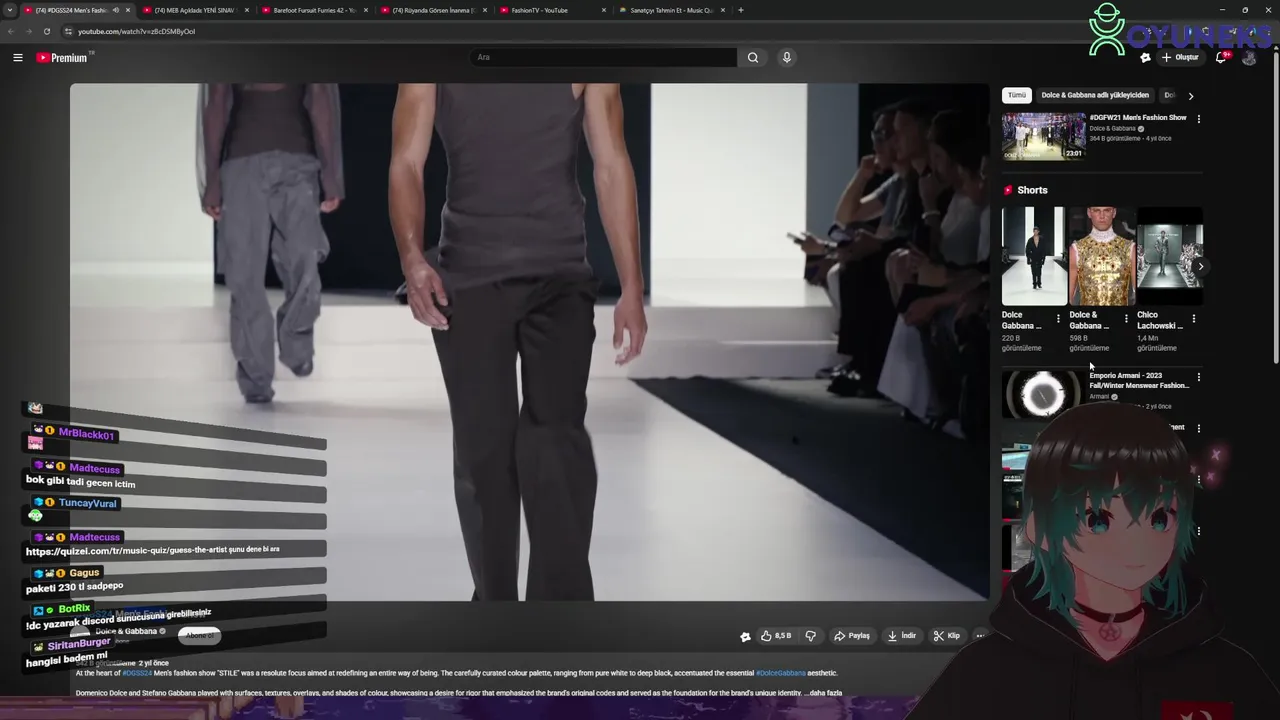Open first 'Dolce Gabbana' Short thumbnail

1034,256
